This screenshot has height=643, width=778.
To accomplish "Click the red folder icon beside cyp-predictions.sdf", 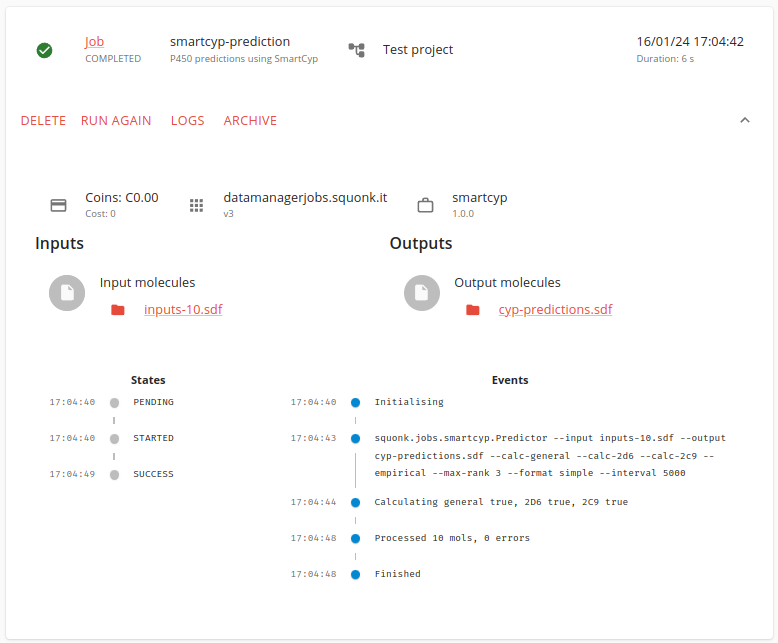I will pos(473,310).
